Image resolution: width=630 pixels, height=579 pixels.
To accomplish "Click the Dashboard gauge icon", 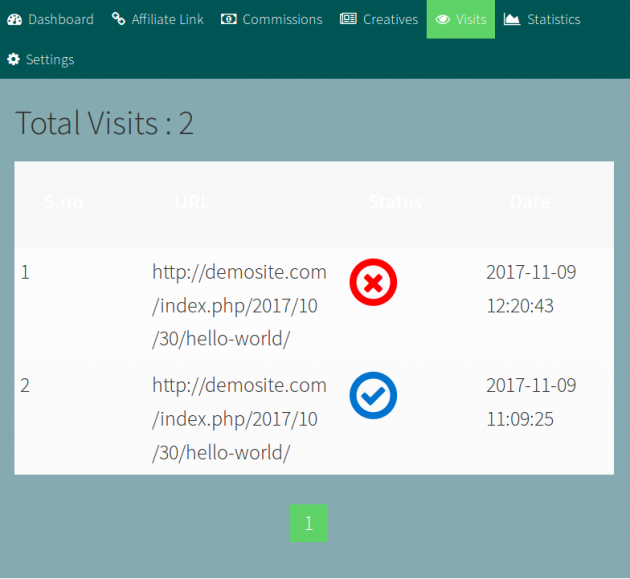I will (x=14, y=19).
